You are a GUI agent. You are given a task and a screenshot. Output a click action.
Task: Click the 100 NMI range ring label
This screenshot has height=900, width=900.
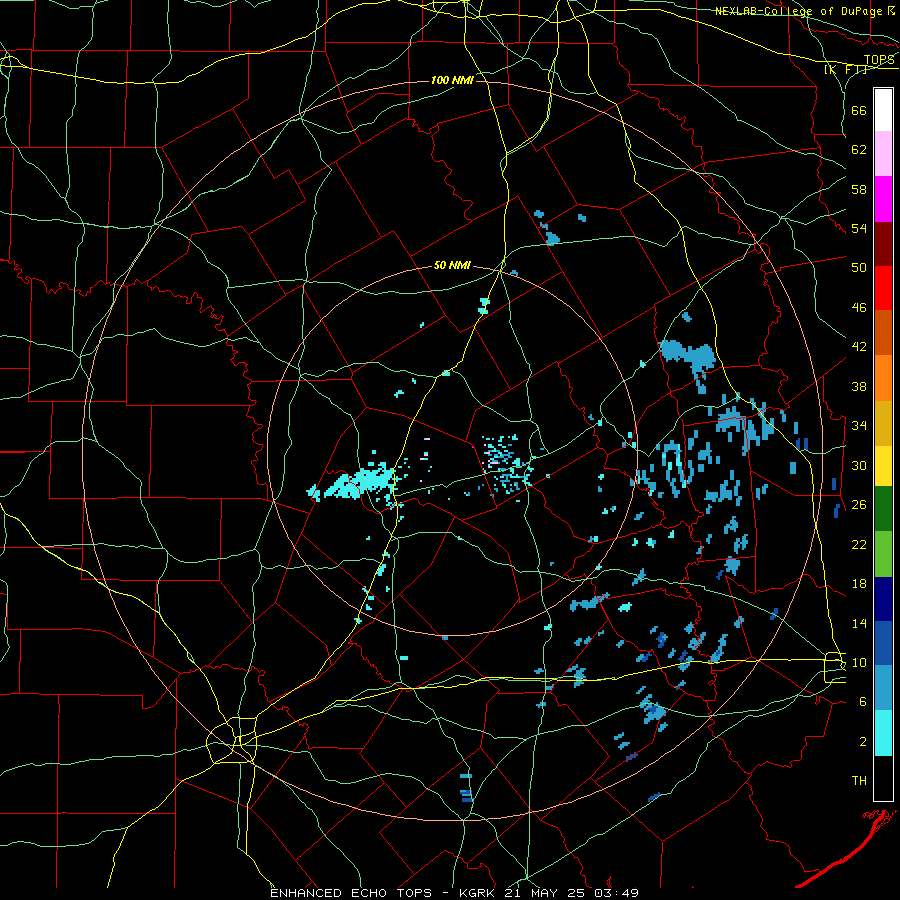[452, 80]
